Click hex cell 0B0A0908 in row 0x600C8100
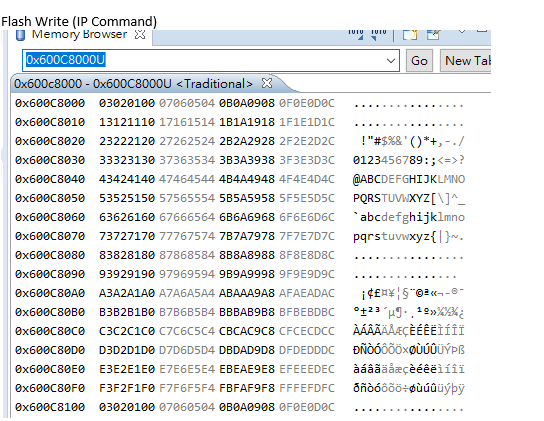This screenshot has width=544, height=421. tap(247, 407)
